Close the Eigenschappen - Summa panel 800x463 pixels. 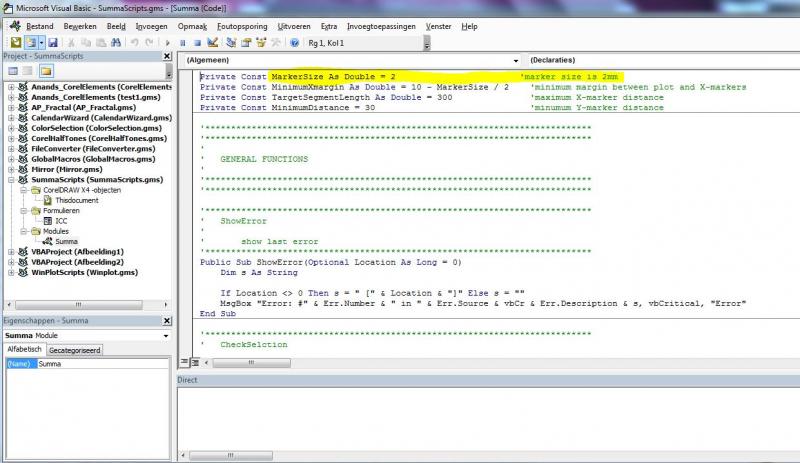pyautogui.click(x=167, y=321)
